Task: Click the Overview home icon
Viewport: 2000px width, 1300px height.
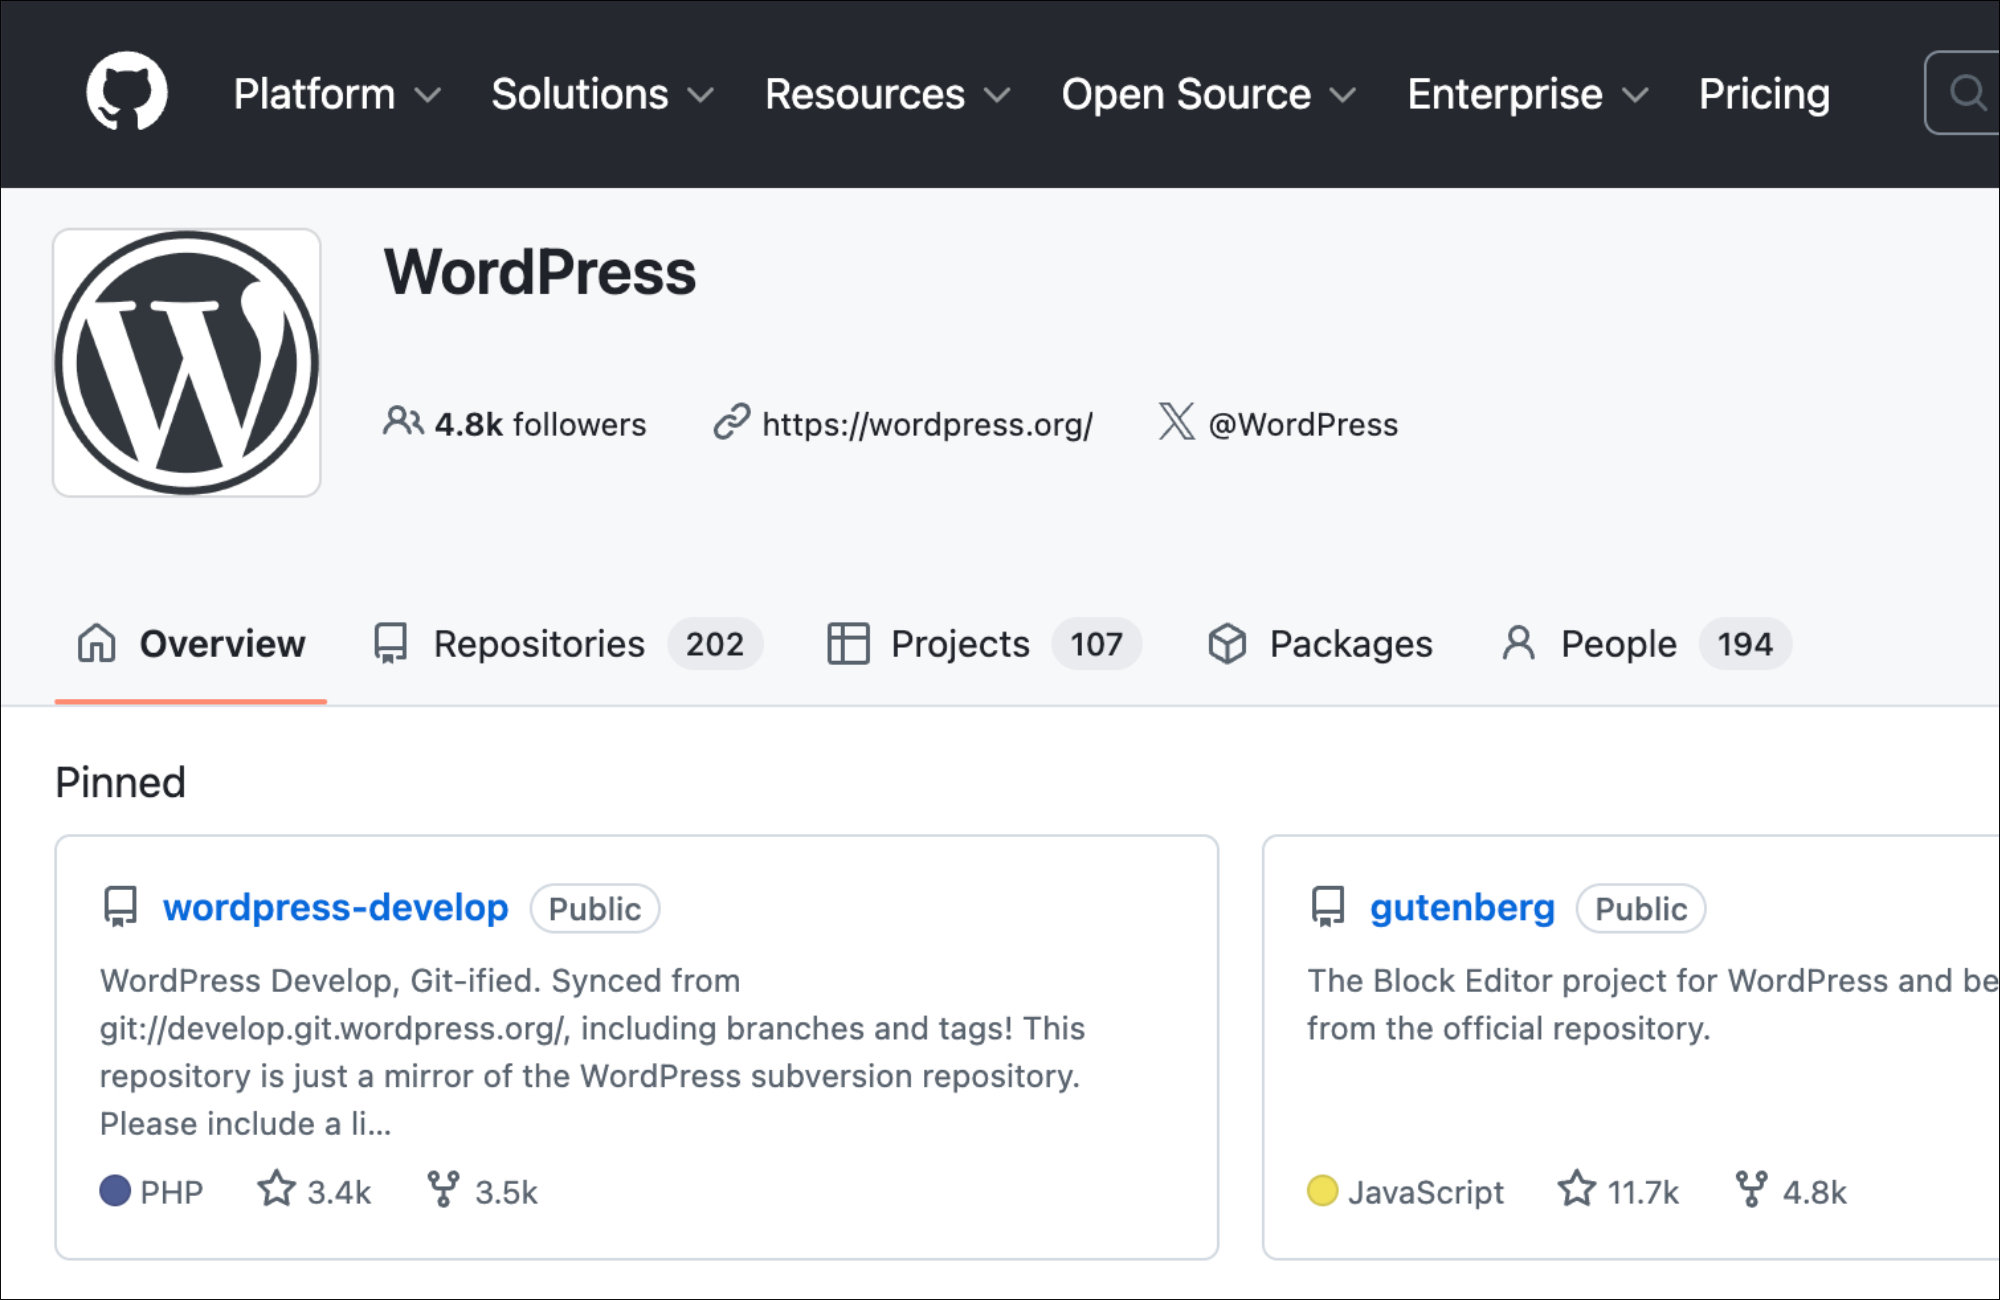Action: [x=97, y=643]
